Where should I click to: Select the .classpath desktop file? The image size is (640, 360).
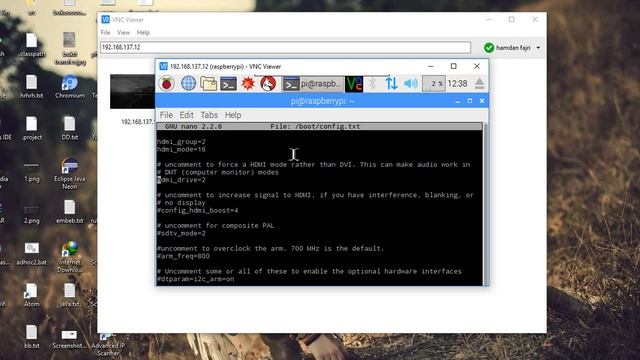point(31,45)
